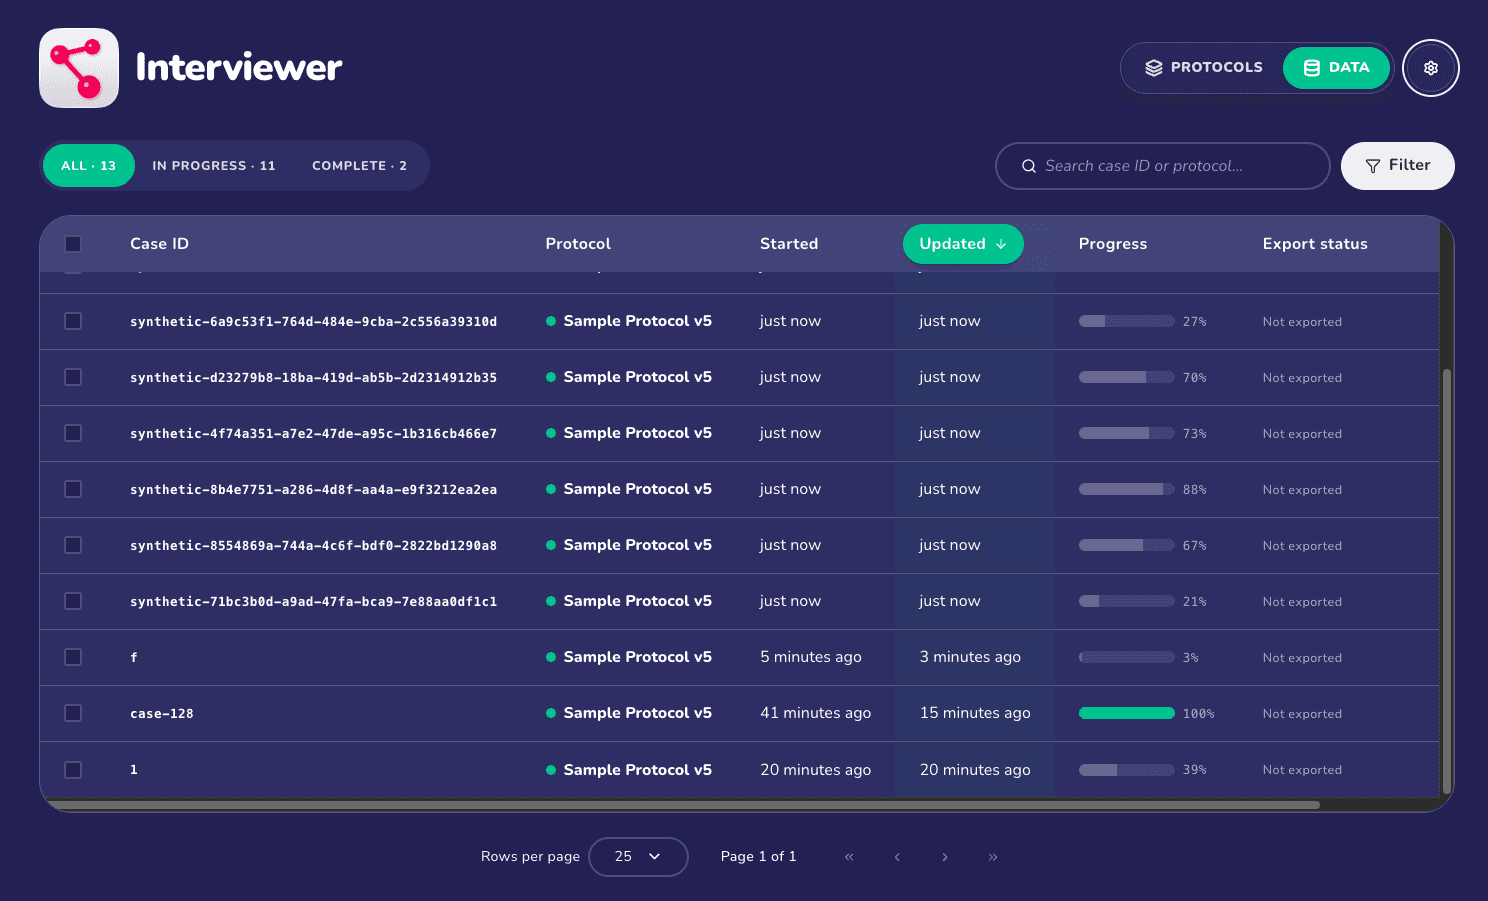The width and height of the screenshot is (1488, 901).
Task: Open case synthetic-8554869a-744a-4c6f-bdf0-2822bd1290a8
Action: tap(313, 546)
